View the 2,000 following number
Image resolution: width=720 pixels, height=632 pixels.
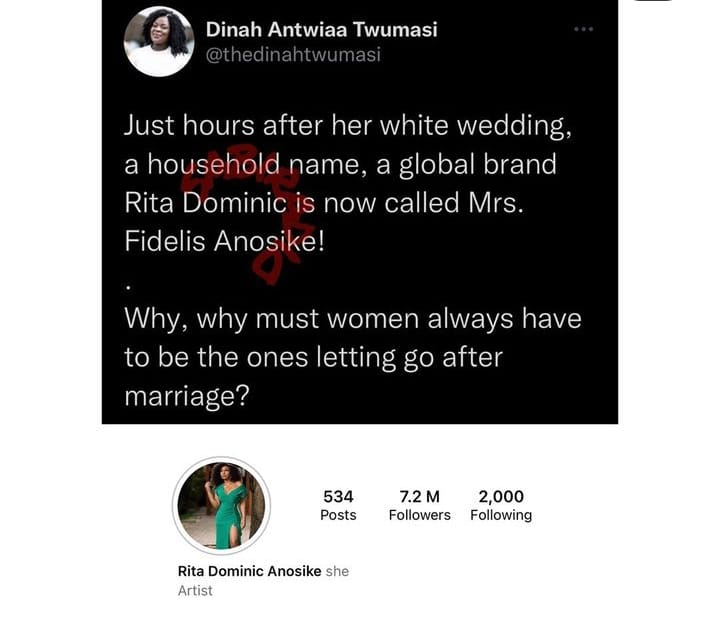[501, 496]
